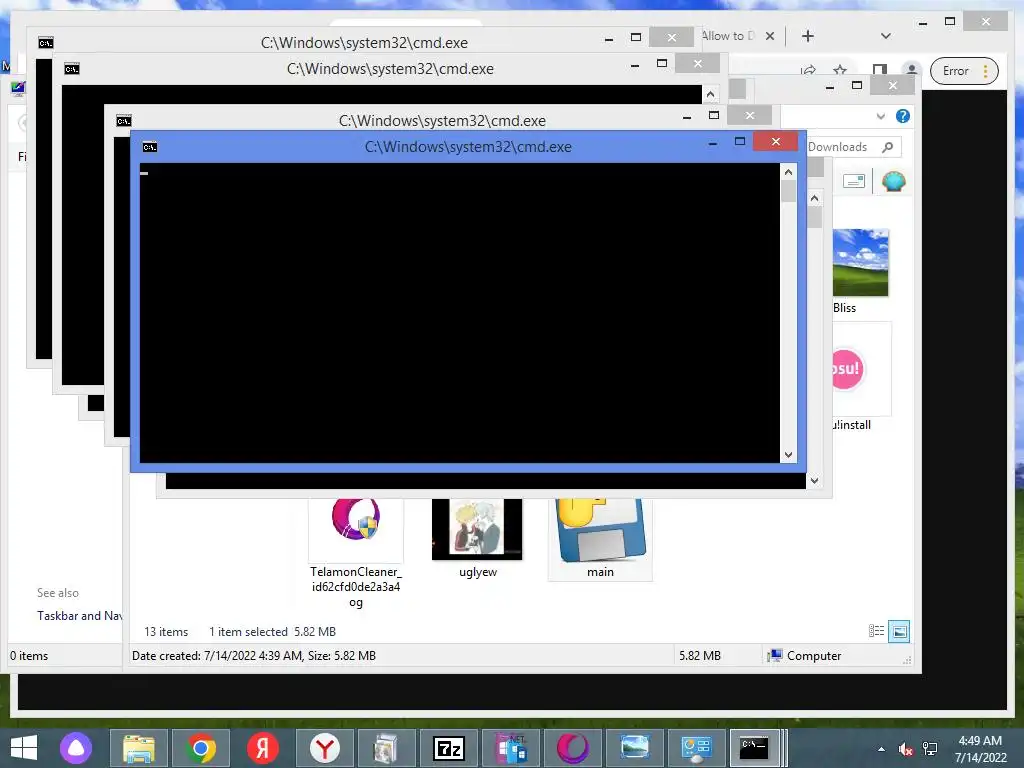Screen dimensions: 1024x768
Task: Close the Chrome tab 'Allow to D'
Action: pos(770,36)
